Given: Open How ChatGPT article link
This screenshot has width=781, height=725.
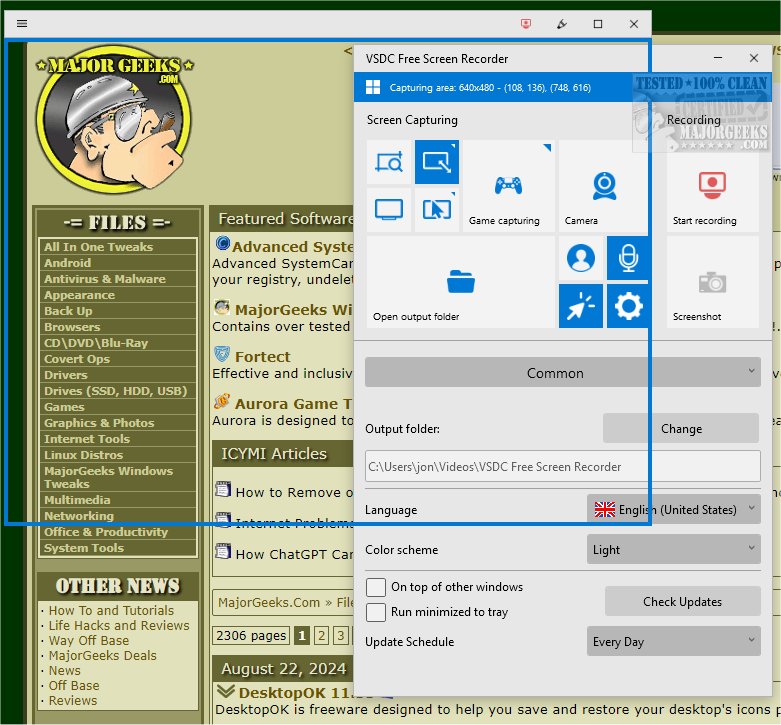Looking at the screenshot, I should (294, 554).
